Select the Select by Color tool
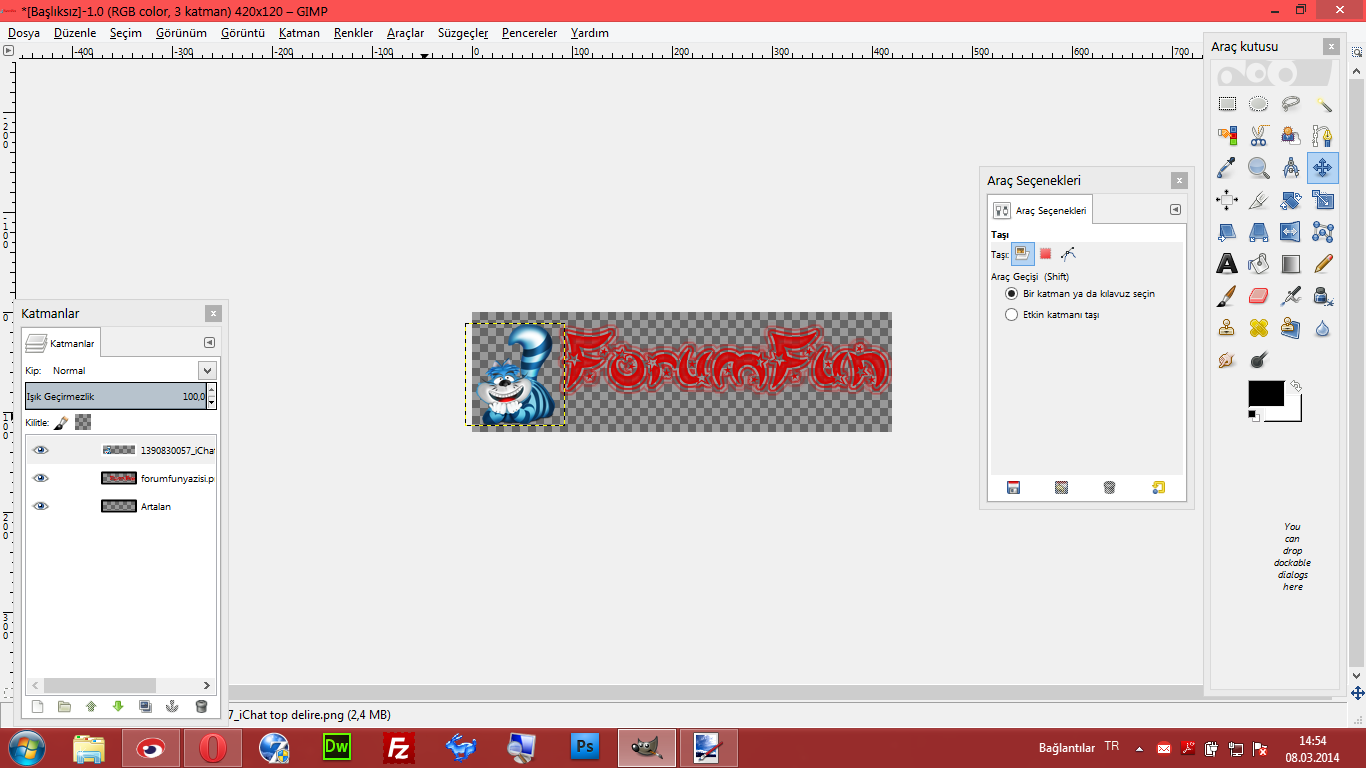This screenshot has width=1366, height=768. (x=1227, y=135)
